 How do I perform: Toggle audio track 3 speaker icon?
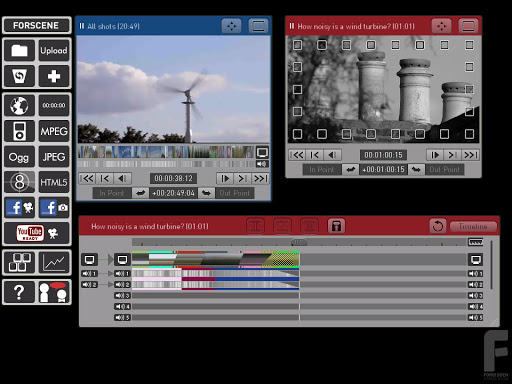point(122,296)
